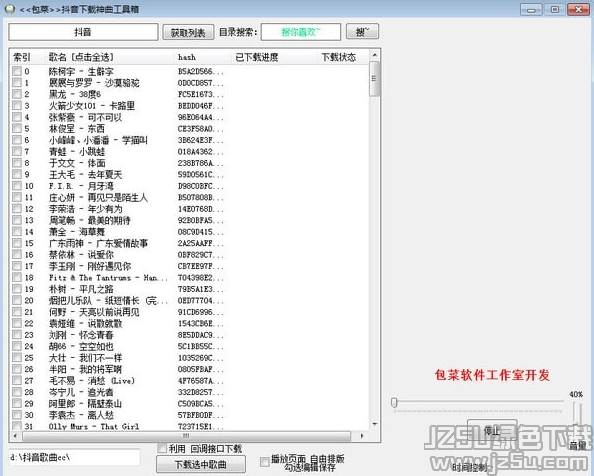Select song 李玉刚 - 刚好遇见你
This screenshot has height=476, width=594.
(x=90, y=266)
